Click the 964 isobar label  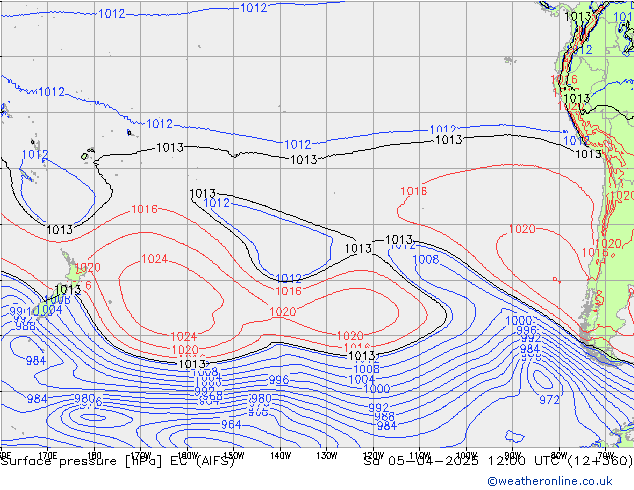pos(231,425)
